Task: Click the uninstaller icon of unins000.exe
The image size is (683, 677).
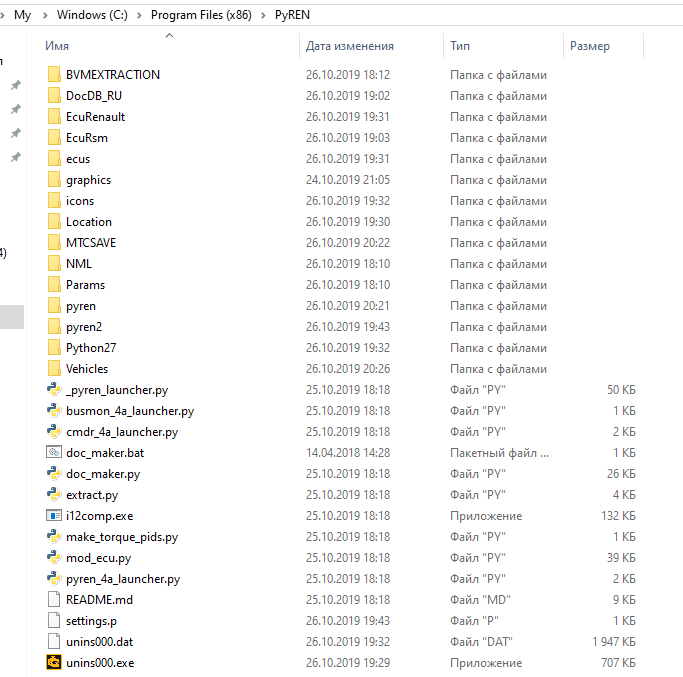Action: pyautogui.click(x=54, y=663)
